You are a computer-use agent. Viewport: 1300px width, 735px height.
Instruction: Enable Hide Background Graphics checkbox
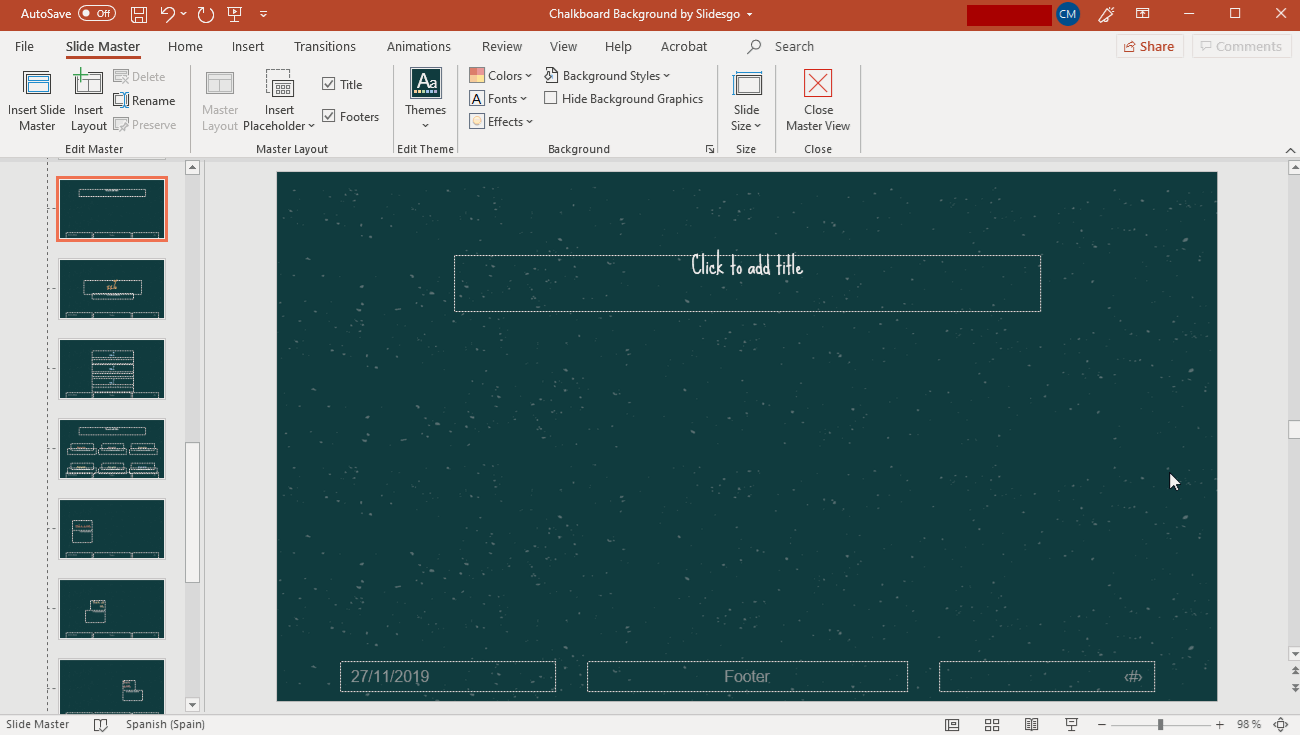click(x=551, y=99)
